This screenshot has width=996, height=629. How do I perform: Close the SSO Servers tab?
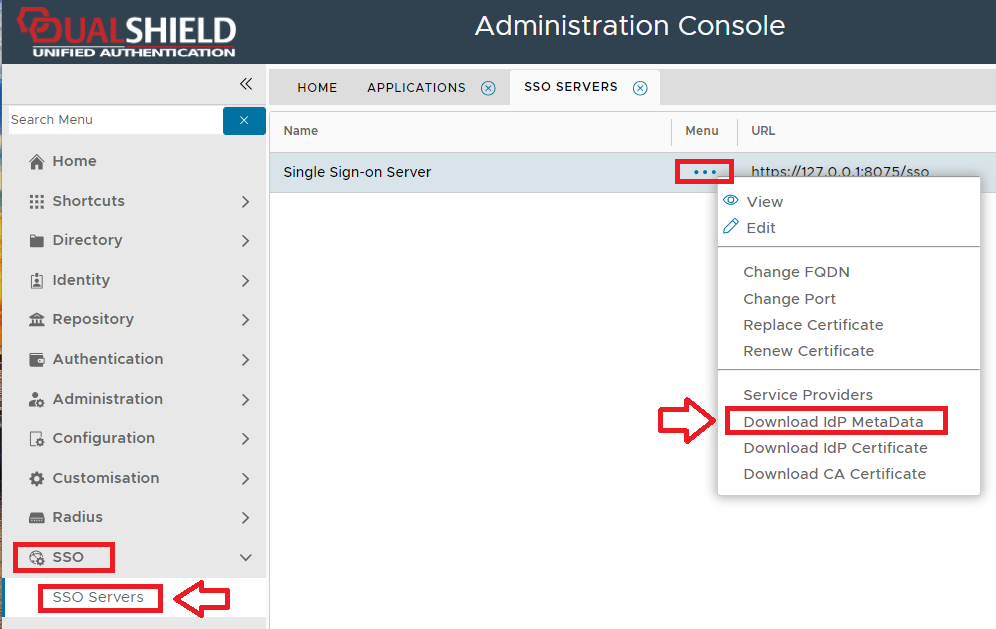coord(640,88)
